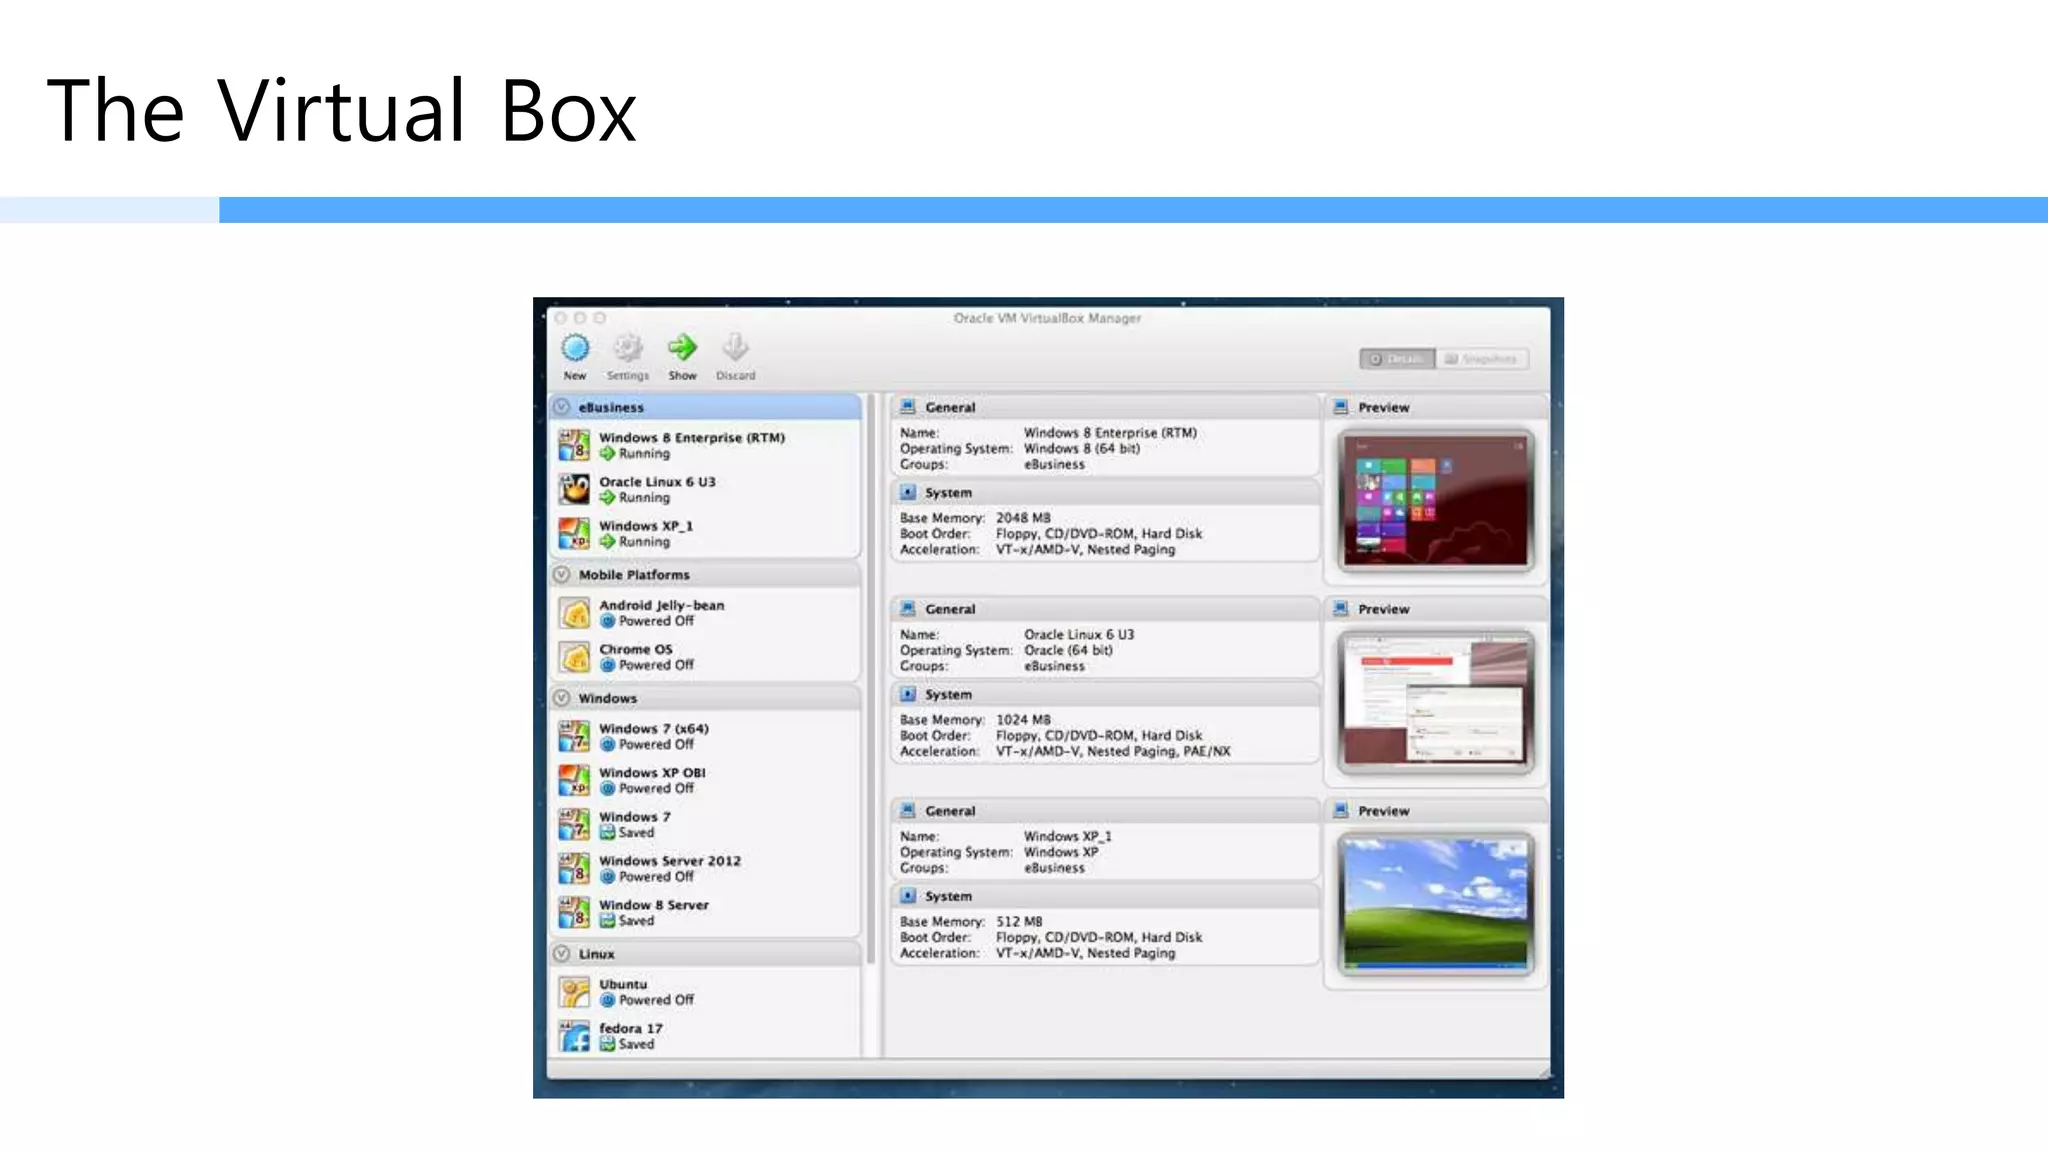This screenshot has height=1152, width=2048.
Task: Click the Discard toolbar icon
Action: tap(735, 348)
